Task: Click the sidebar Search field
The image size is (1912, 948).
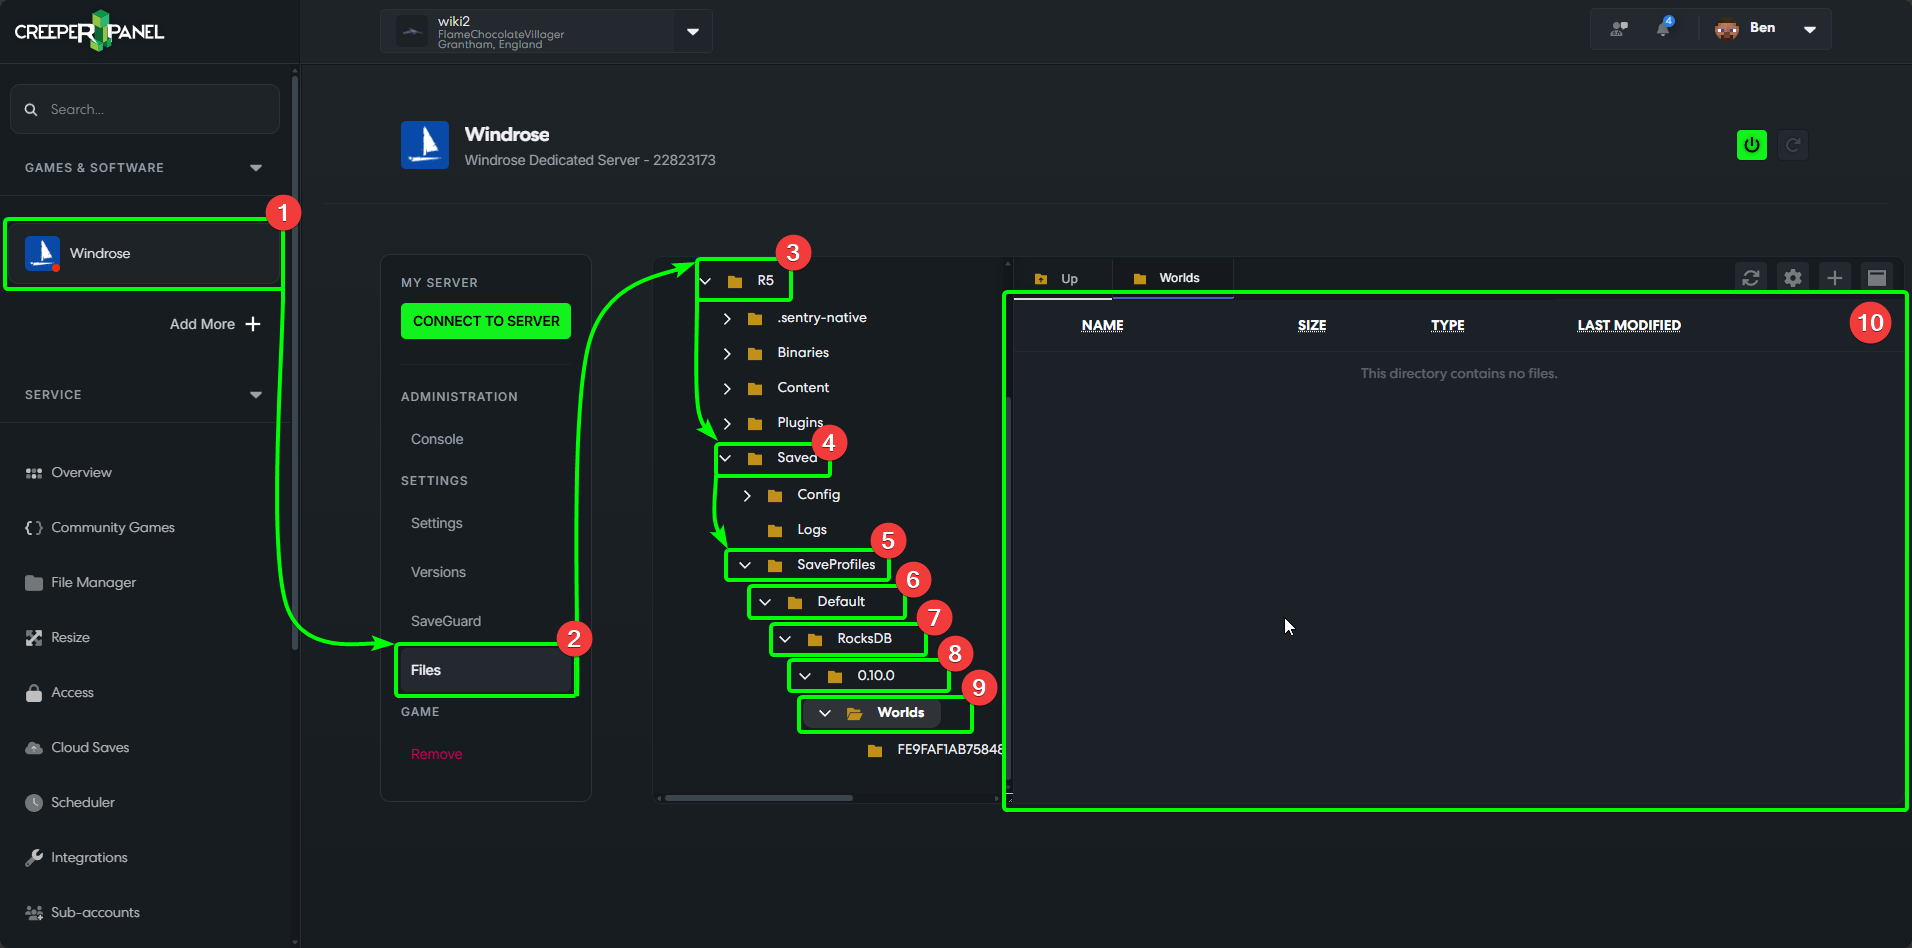Action: pyautogui.click(x=145, y=109)
